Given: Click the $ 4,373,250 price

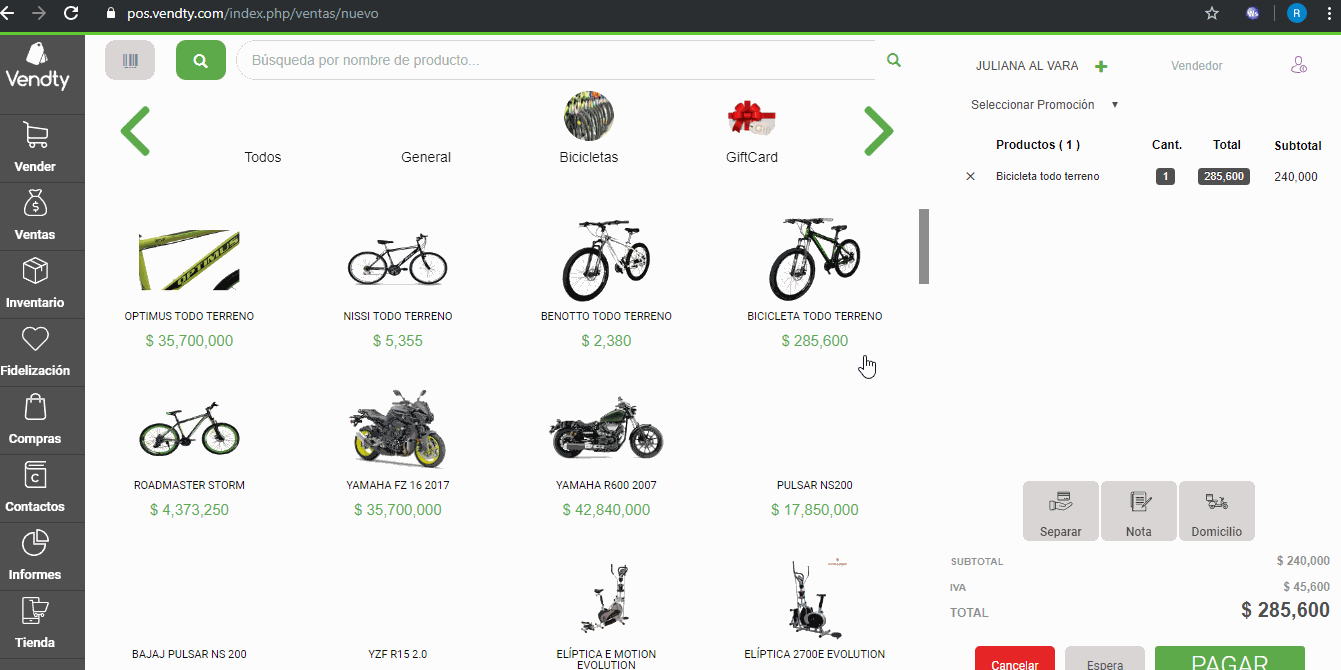Looking at the screenshot, I should (x=189, y=510).
